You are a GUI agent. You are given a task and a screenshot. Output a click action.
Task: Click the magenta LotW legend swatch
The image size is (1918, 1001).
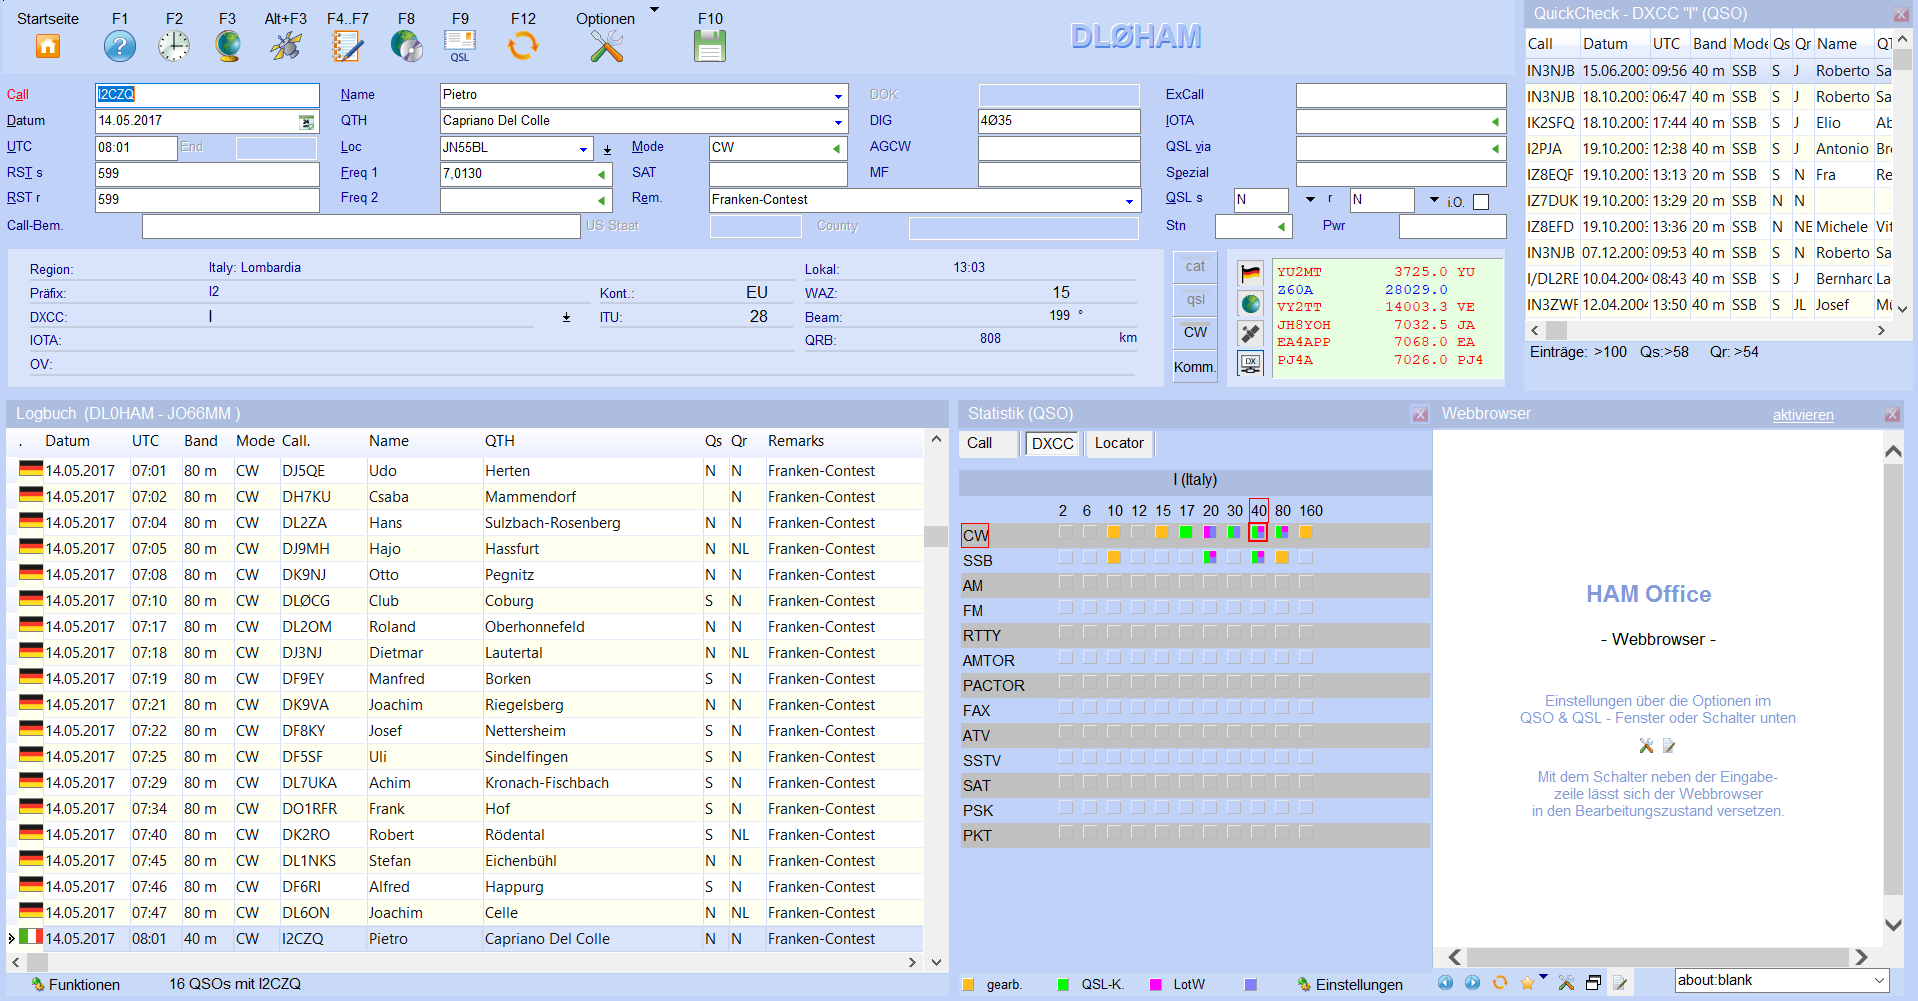[1156, 985]
